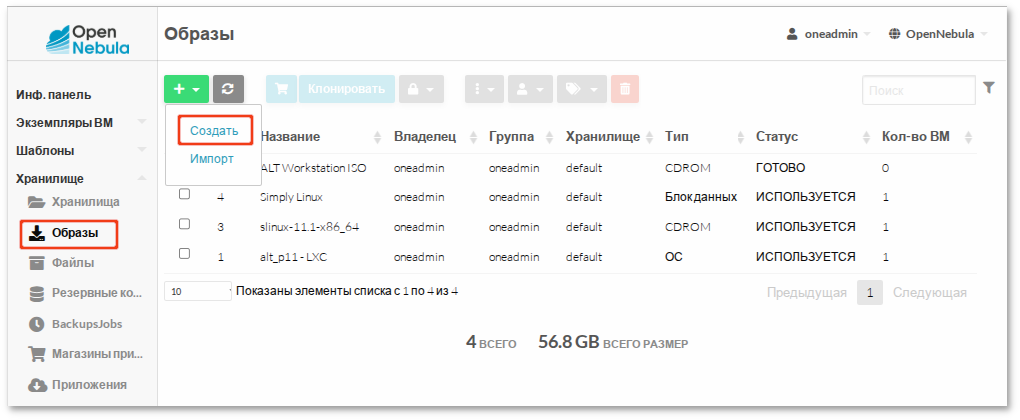Focus the Поиск search field

pos(919,90)
